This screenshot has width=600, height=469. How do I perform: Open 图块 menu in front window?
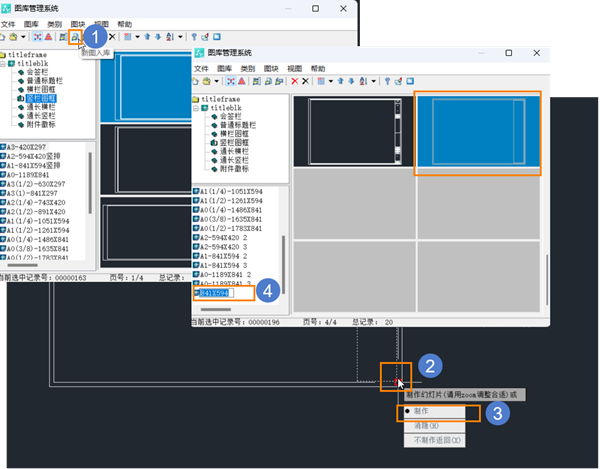coord(271,69)
